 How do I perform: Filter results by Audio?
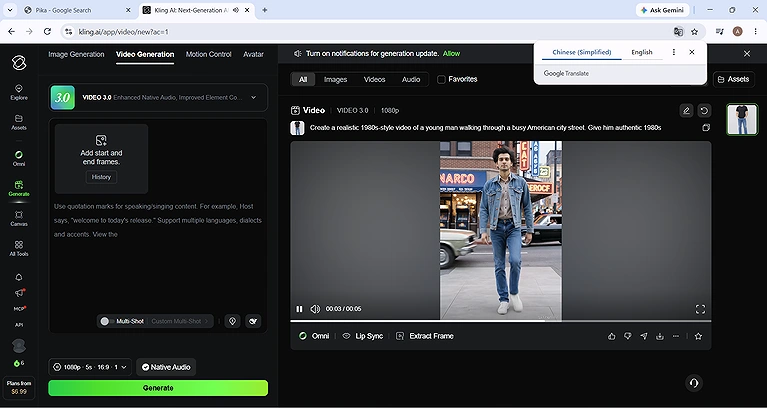[x=411, y=79]
